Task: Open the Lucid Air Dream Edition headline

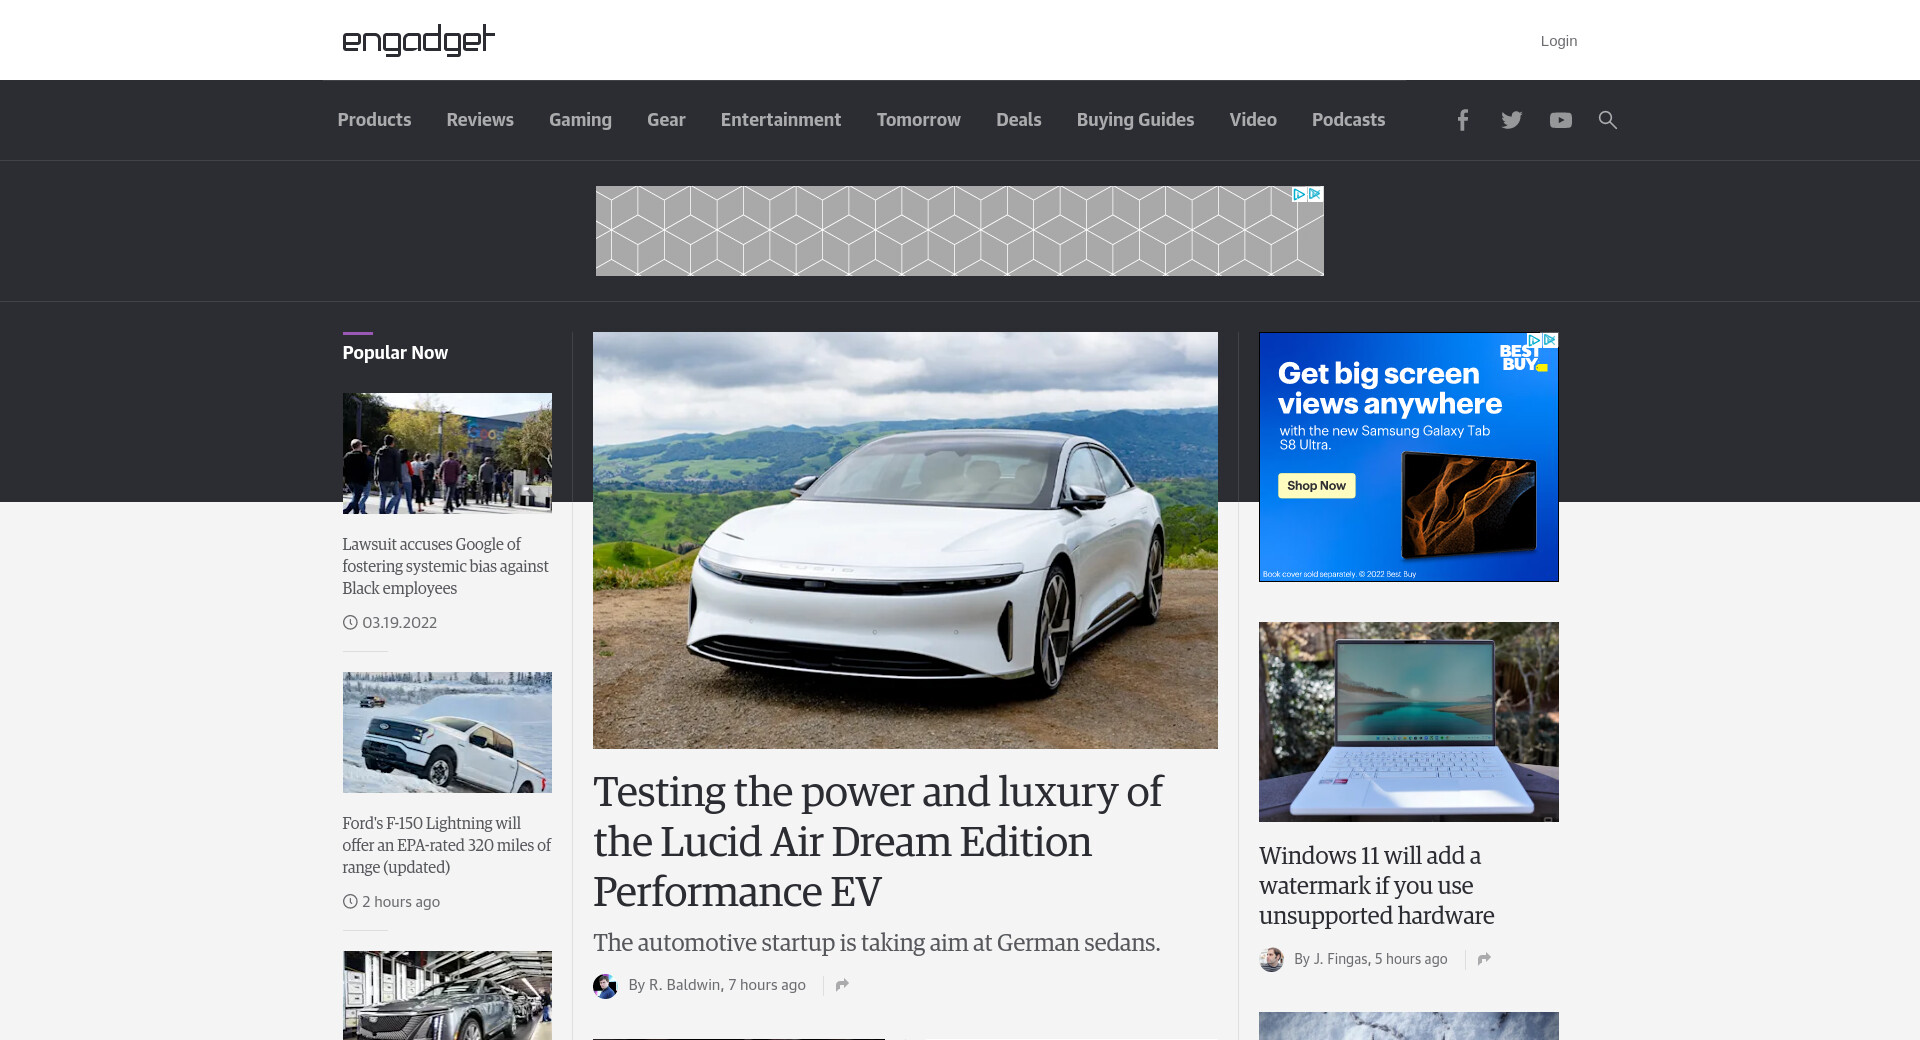Action: [878, 842]
